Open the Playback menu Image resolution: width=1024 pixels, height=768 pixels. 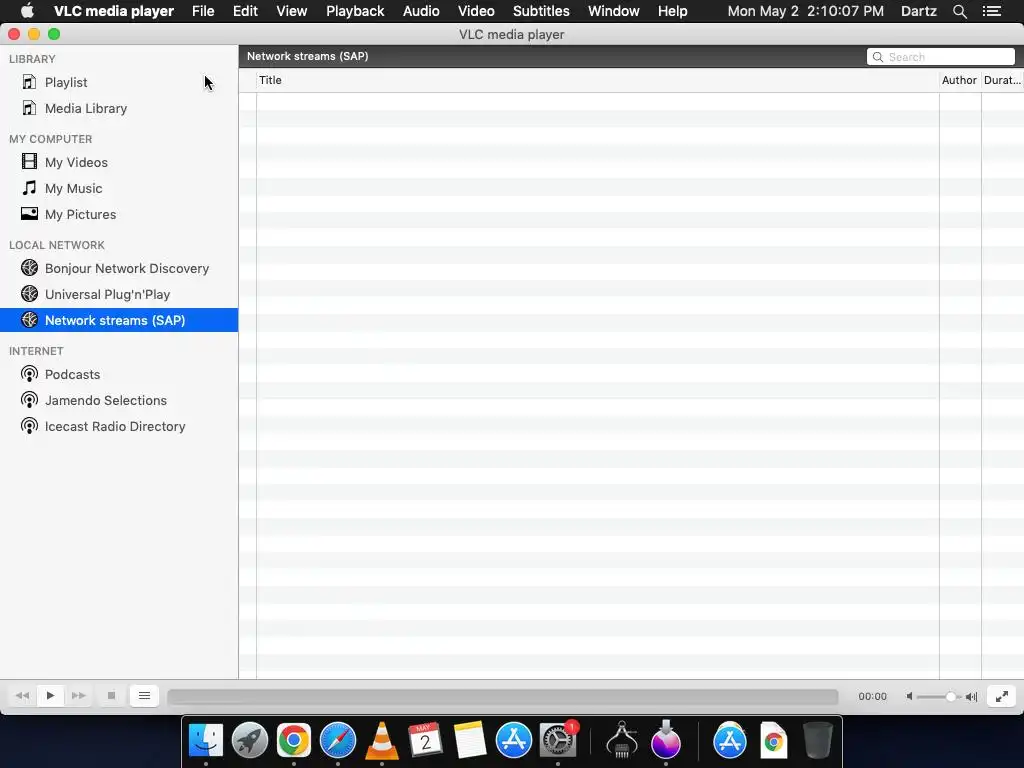tap(355, 11)
